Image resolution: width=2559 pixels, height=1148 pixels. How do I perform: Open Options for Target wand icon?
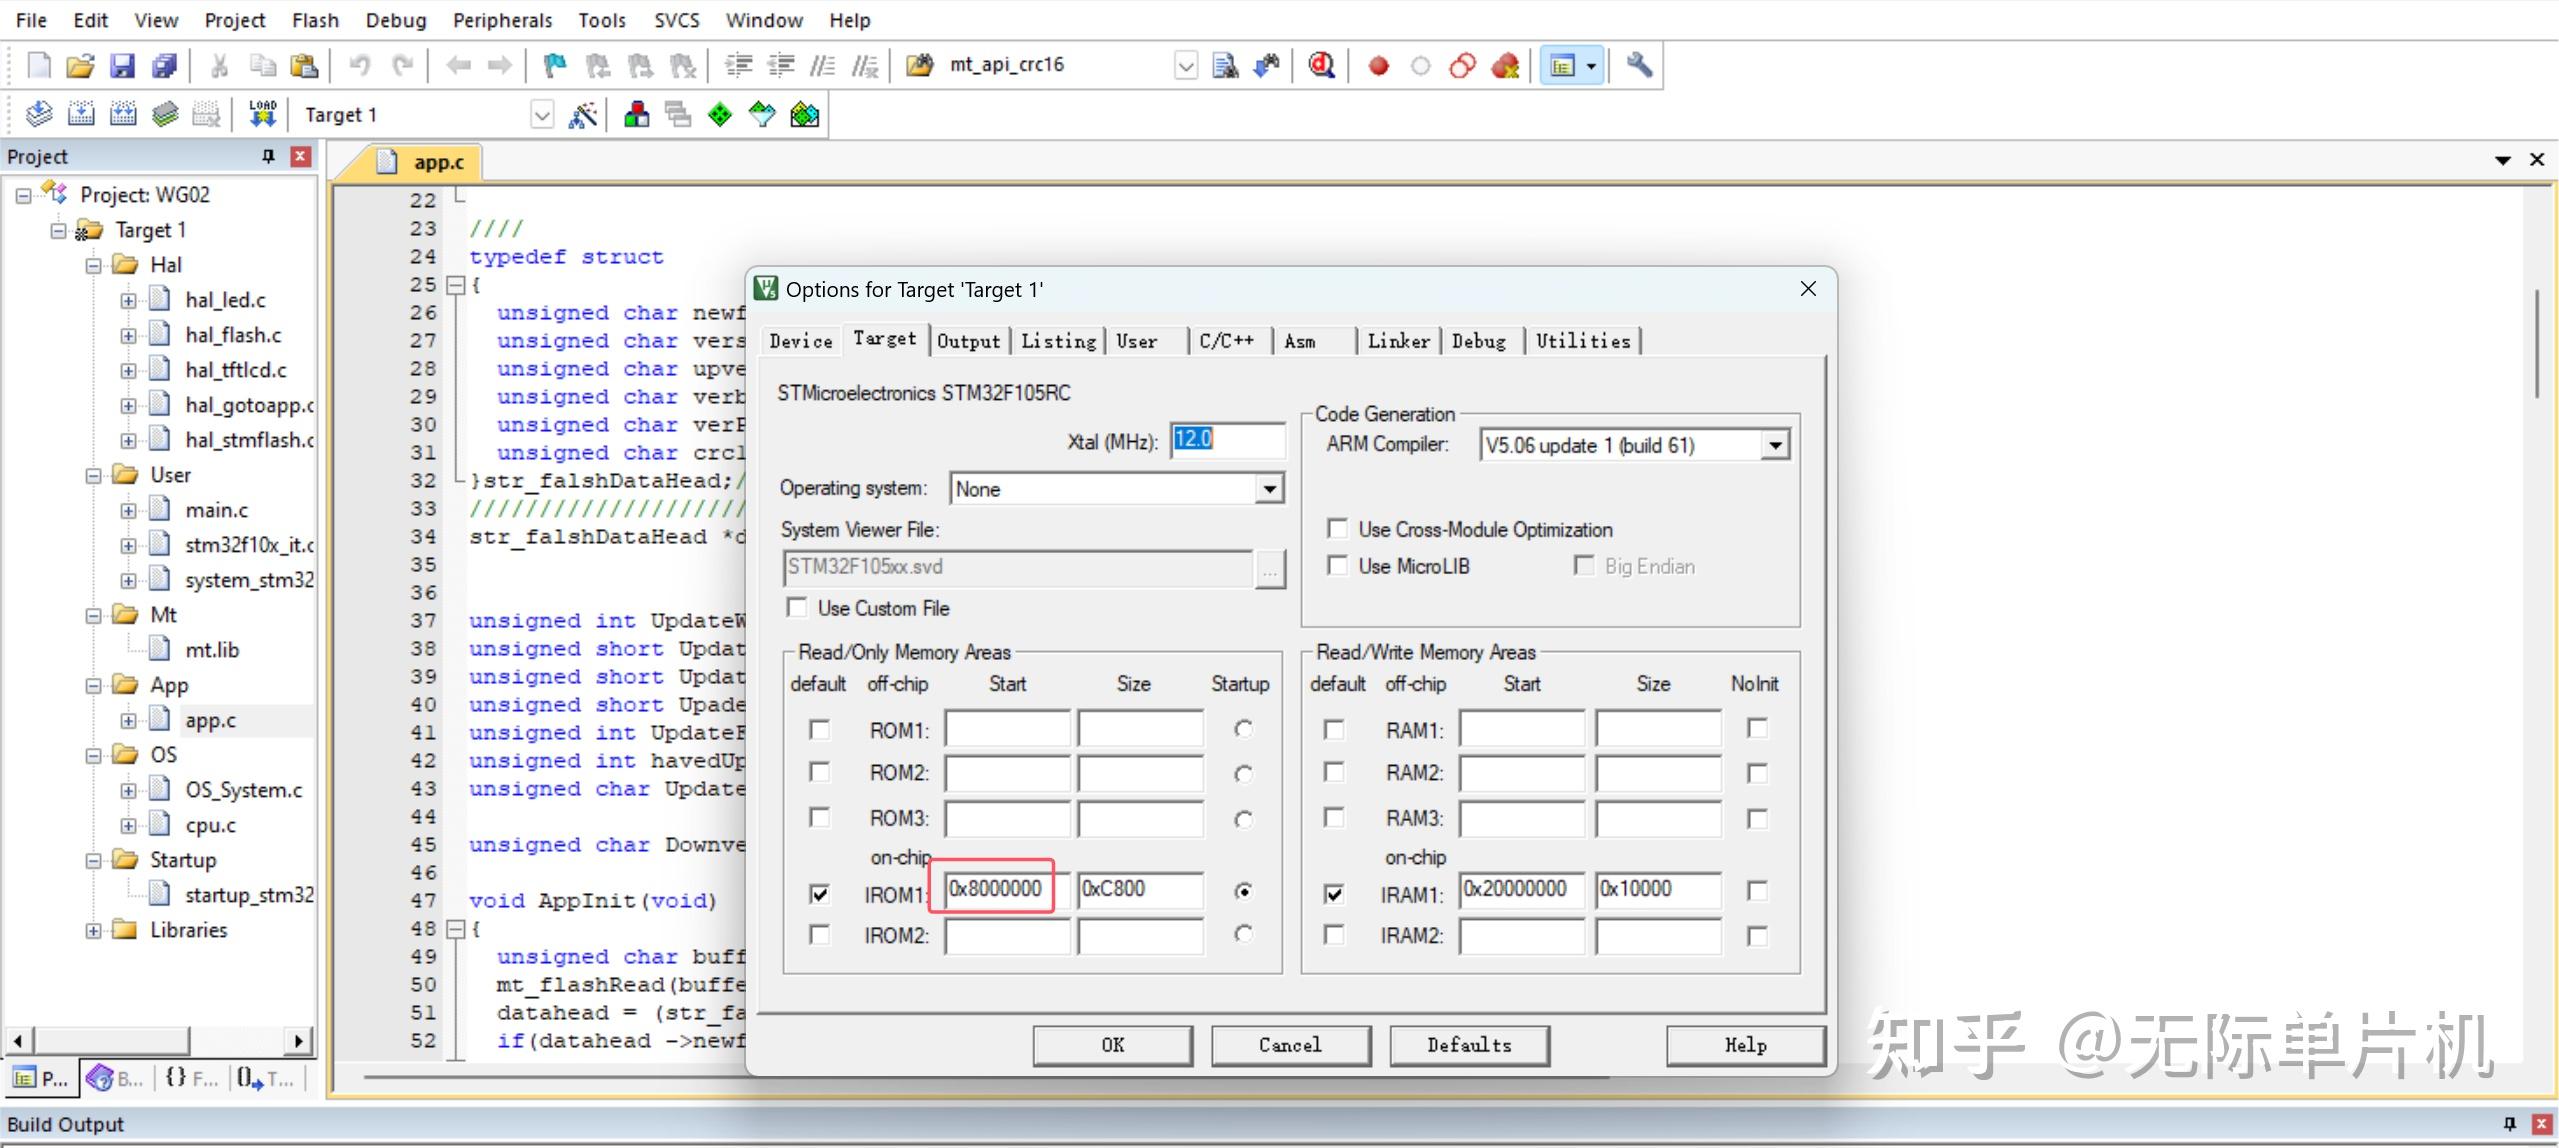(x=583, y=115)
